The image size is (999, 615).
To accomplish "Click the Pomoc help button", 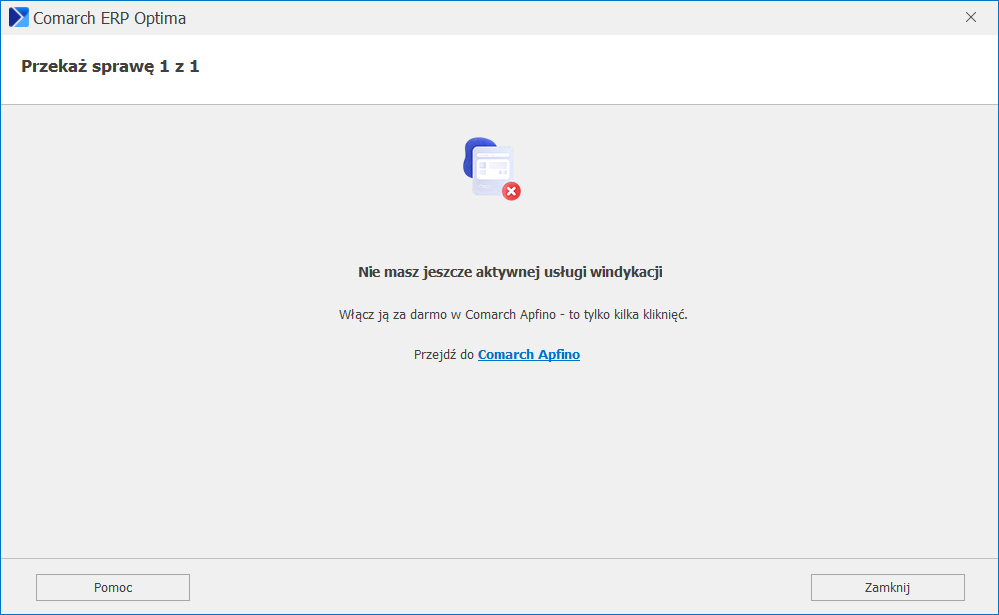I will (x=113, y=588).
